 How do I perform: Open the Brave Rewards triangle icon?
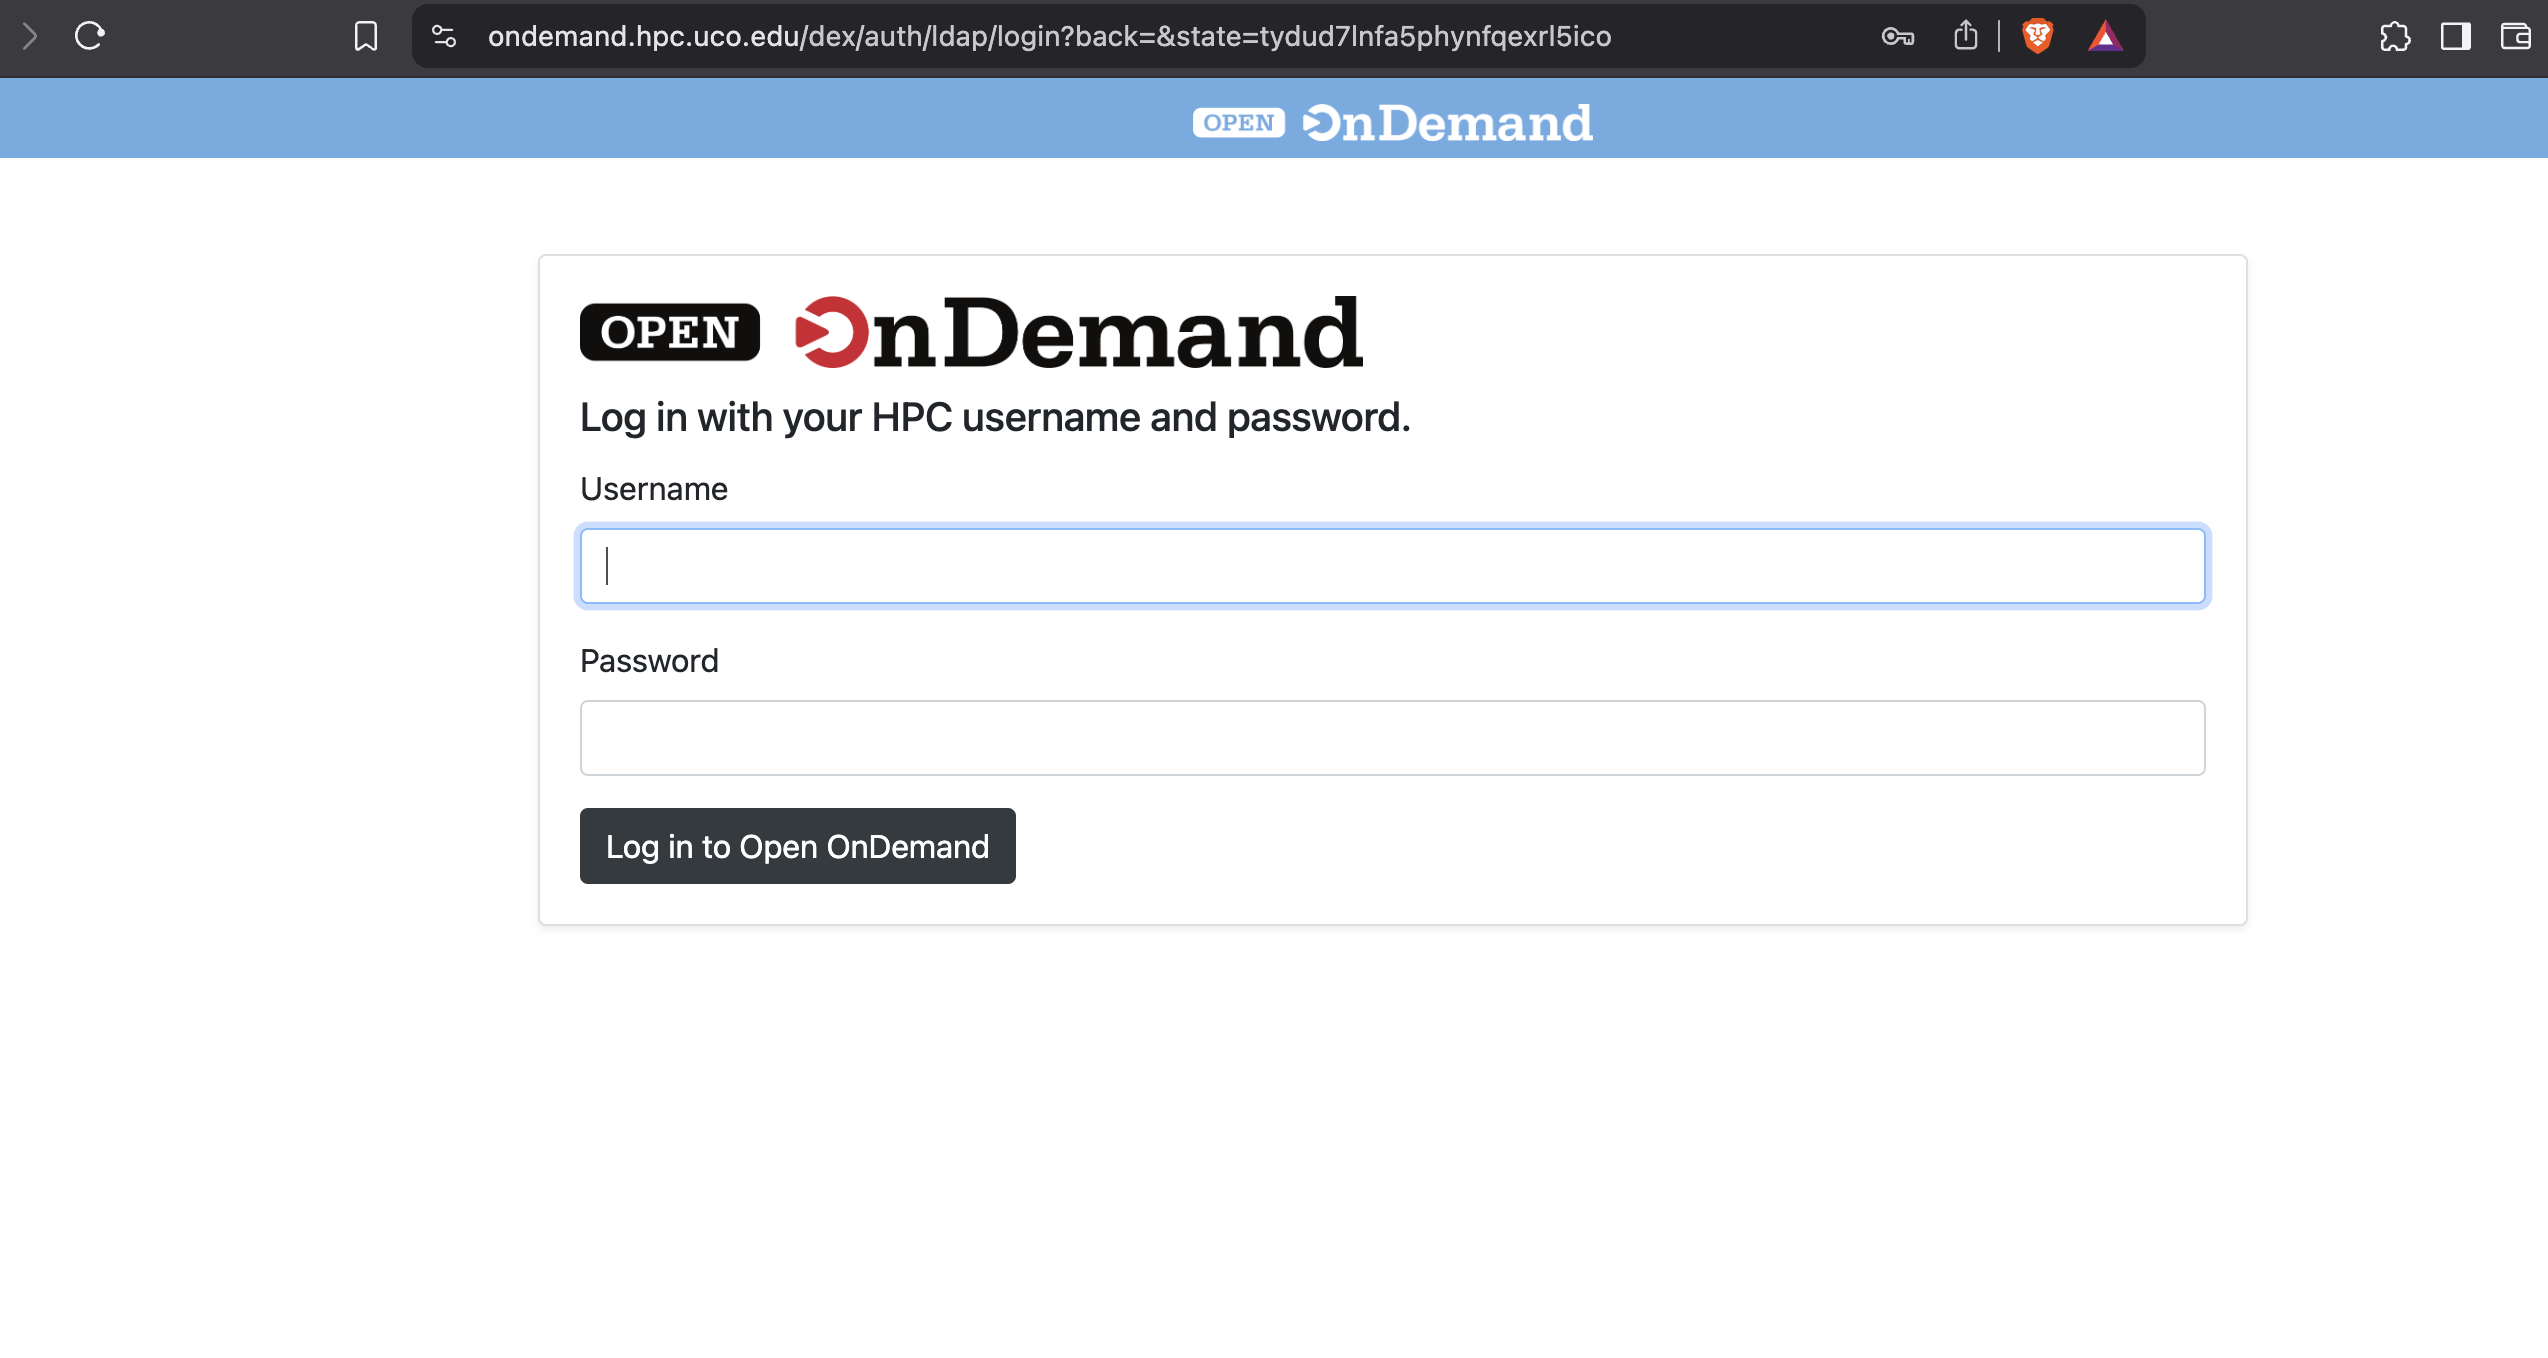[x=2105, y=37]
